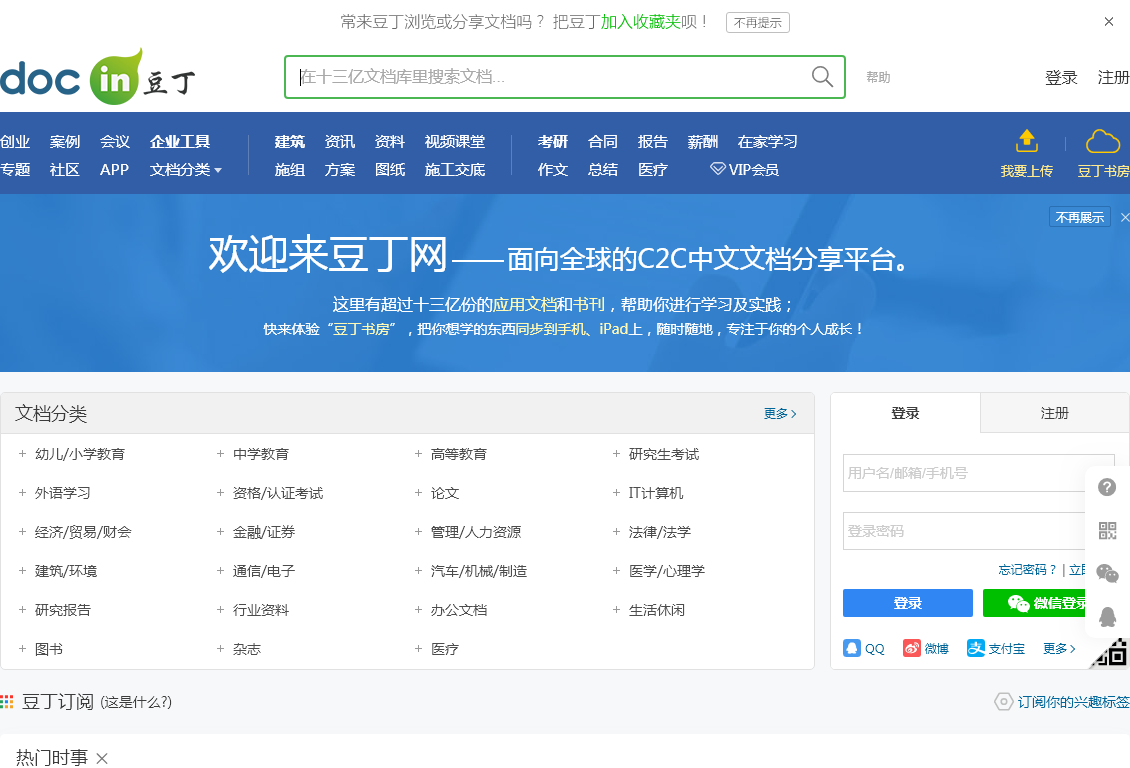The image size is (1130, 768).
Task: Close the top bookmark notification bar
Action: 1109,22
